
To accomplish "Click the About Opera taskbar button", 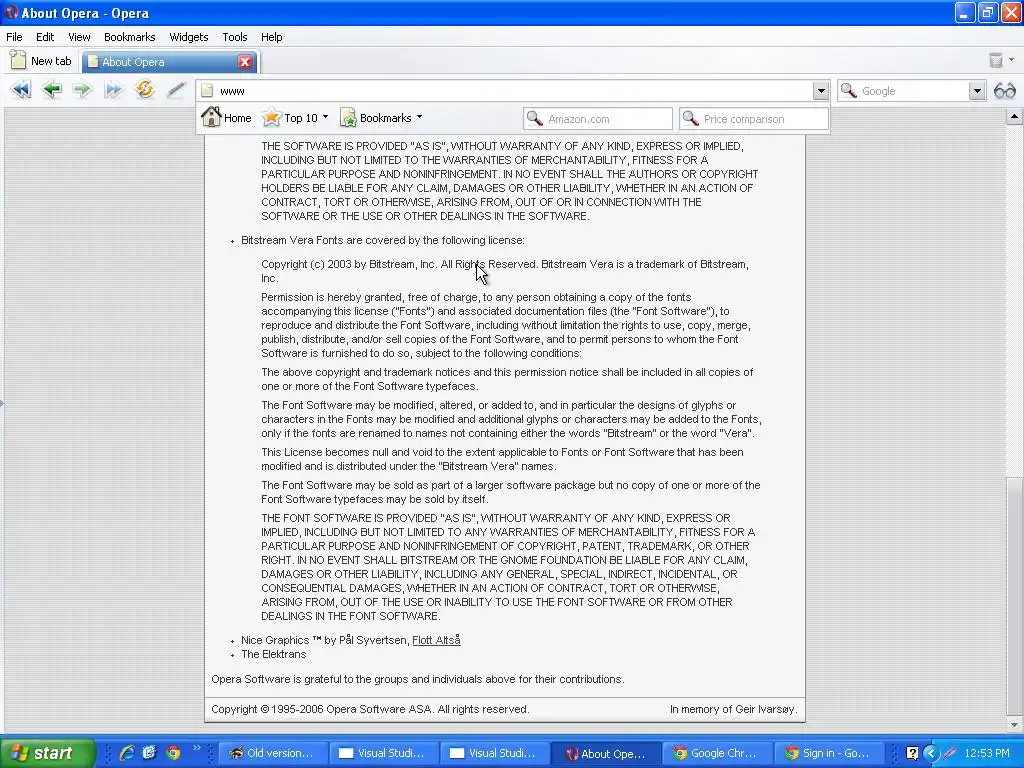I will pyautogui.click(x=605, y=753).
